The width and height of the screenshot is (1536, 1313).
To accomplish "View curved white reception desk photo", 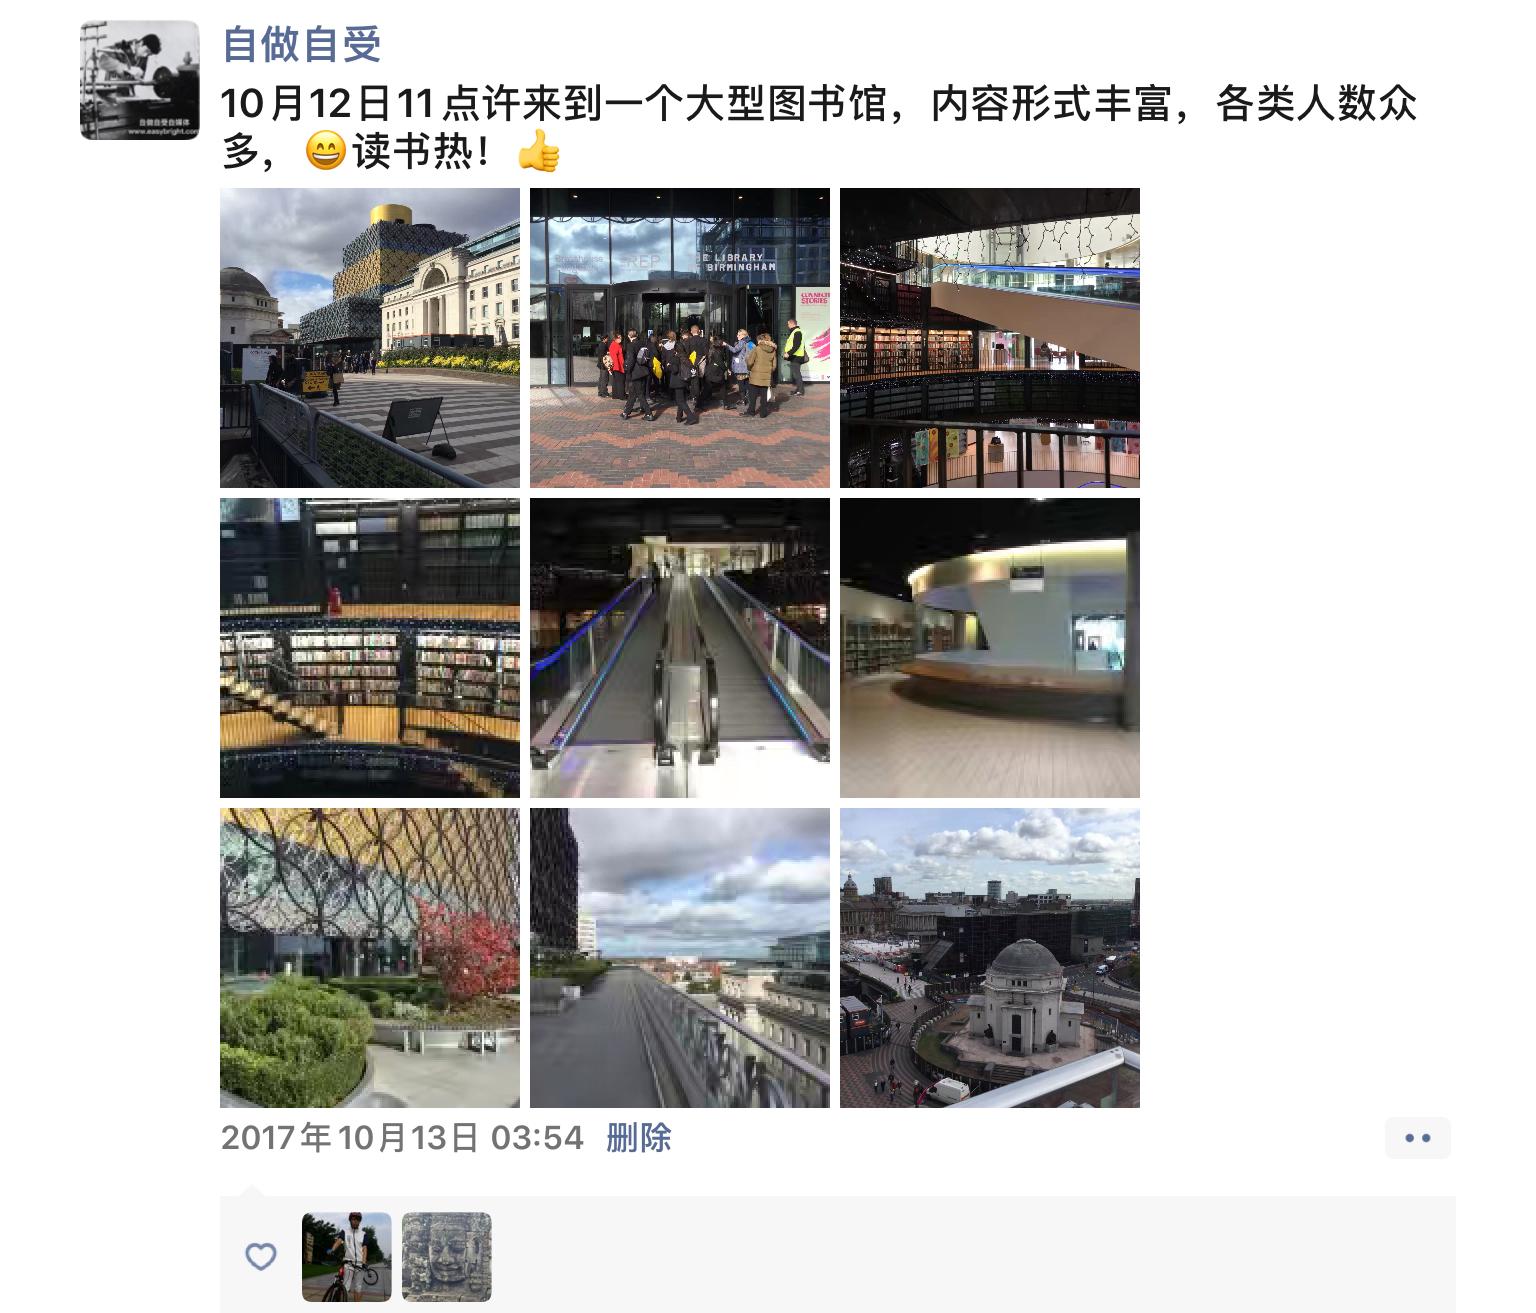I will (990, 648).
